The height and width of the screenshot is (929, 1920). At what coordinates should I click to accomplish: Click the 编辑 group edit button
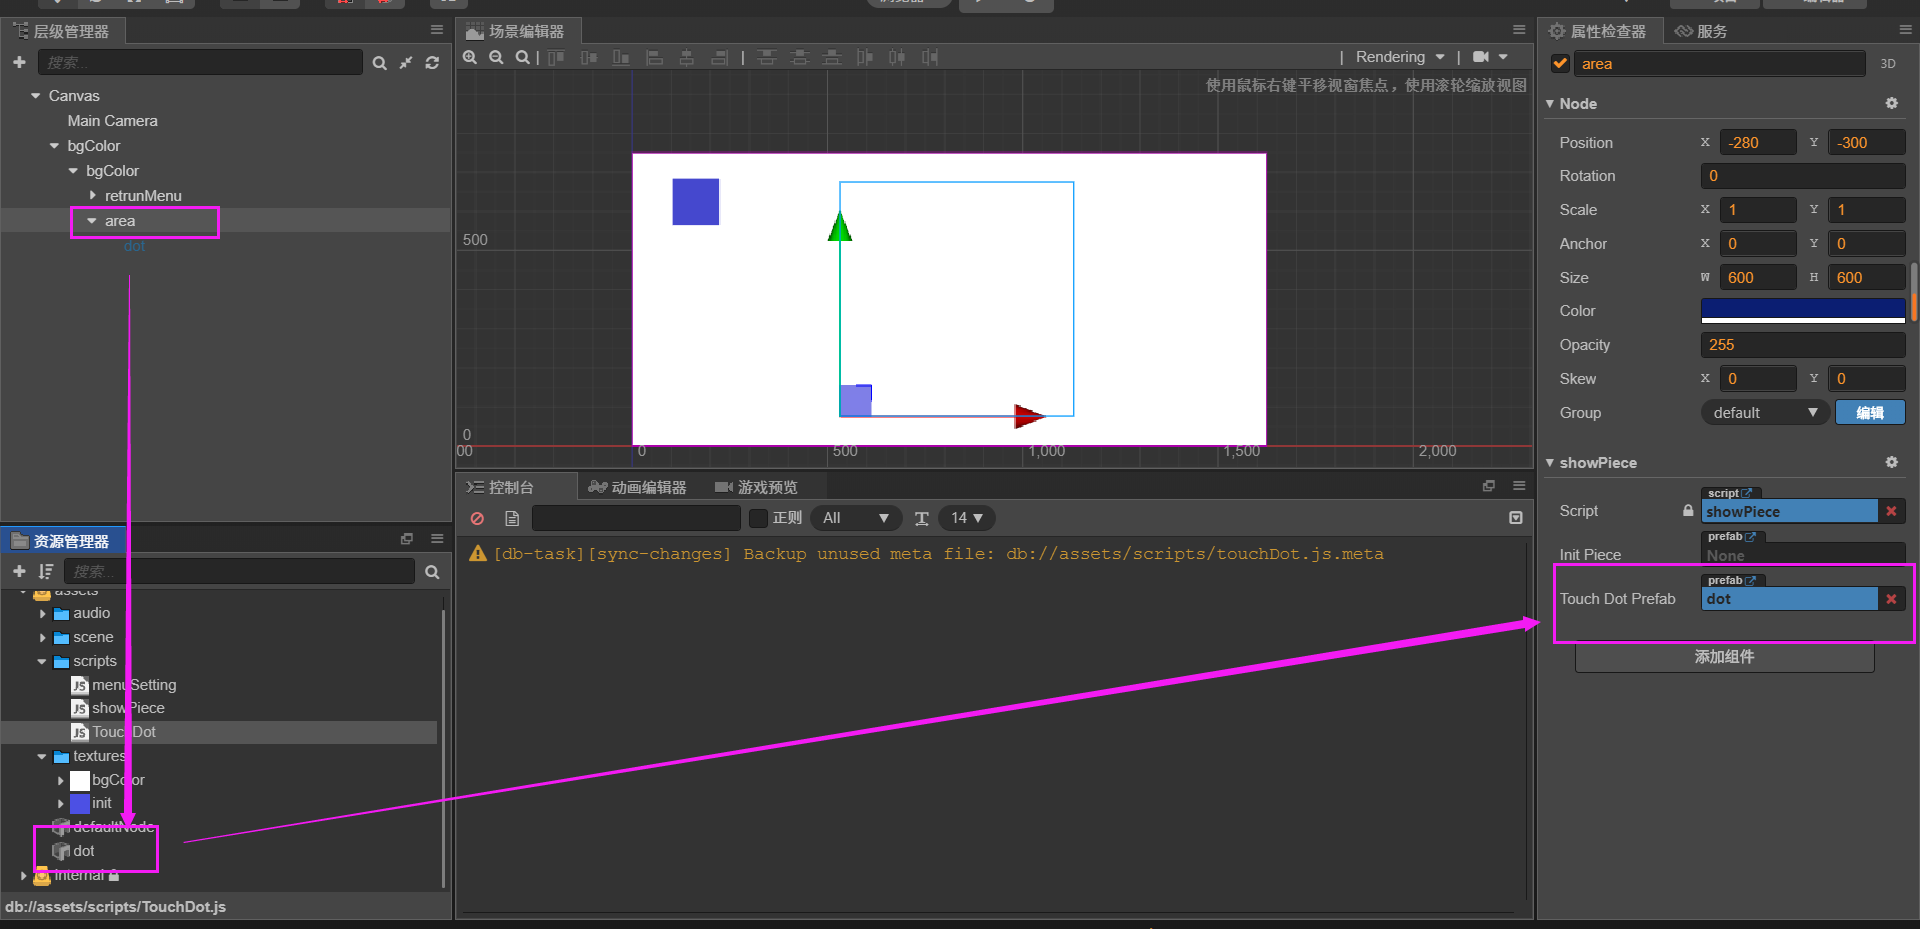point(1870,412)
